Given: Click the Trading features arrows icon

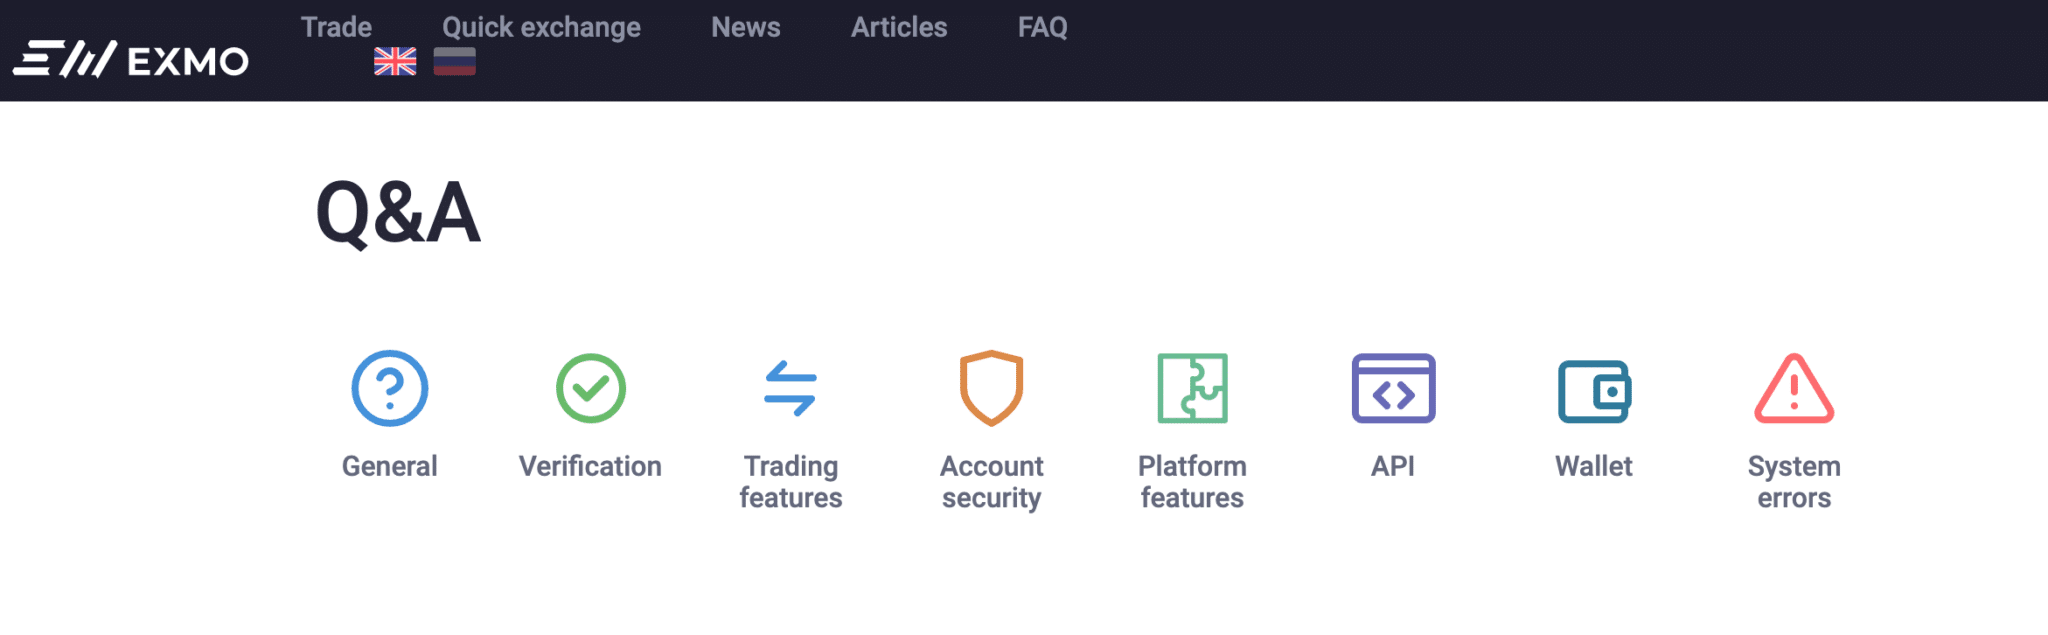Looking at the screenshot, I should point(791,388).
